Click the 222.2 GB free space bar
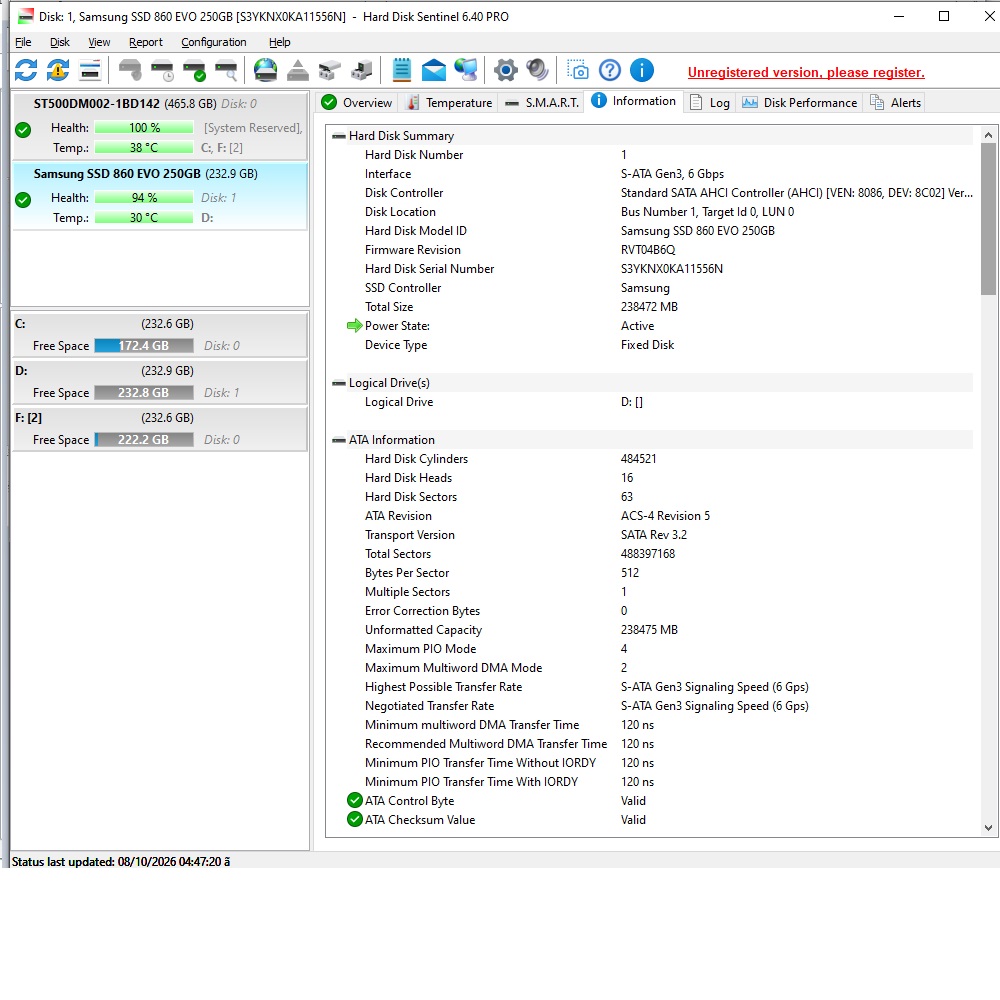 [144, 440]
